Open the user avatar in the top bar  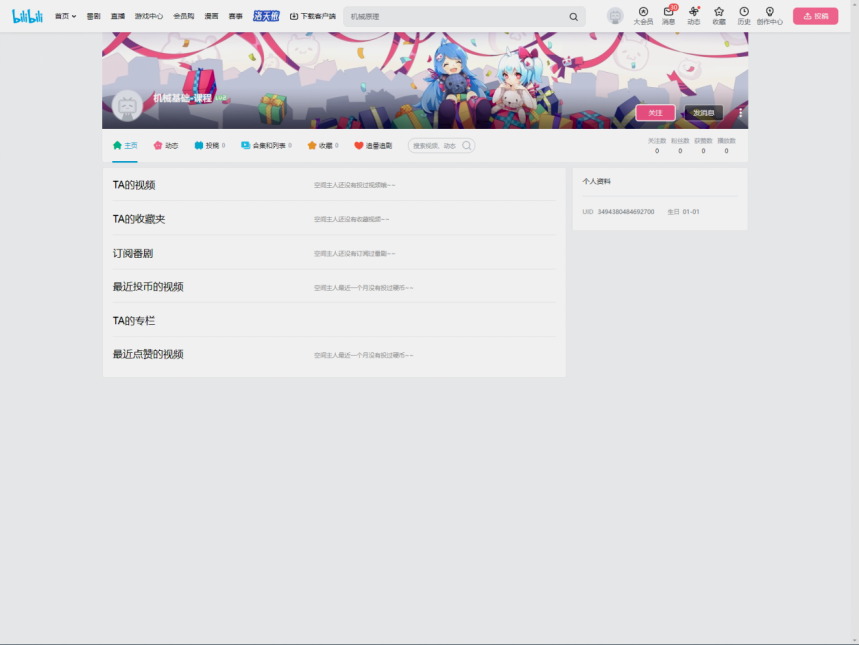point(615,16)
